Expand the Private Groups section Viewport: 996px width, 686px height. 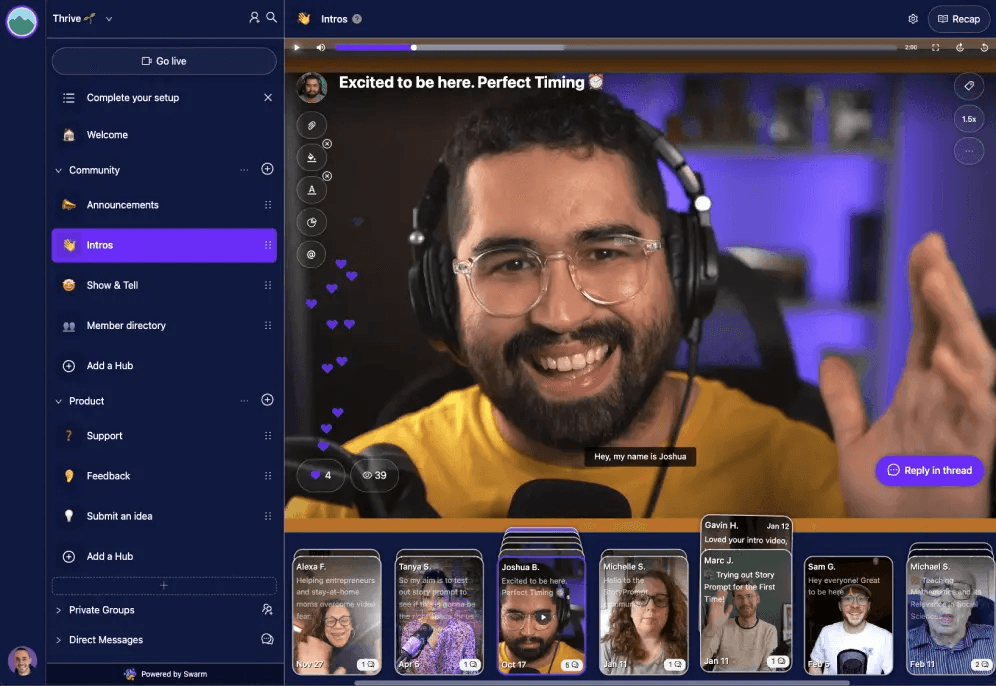[x=58, y=610]
